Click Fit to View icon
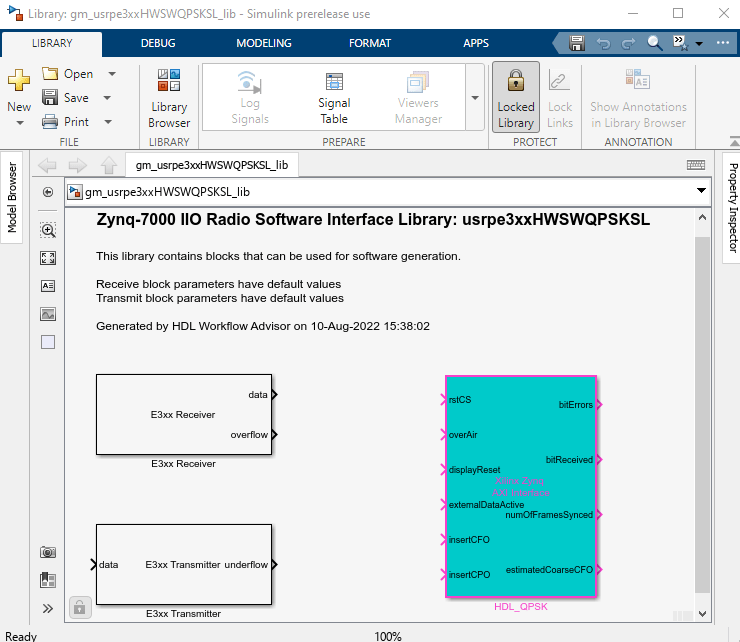This screenshot has height=642, width=740. click(48, 258)
